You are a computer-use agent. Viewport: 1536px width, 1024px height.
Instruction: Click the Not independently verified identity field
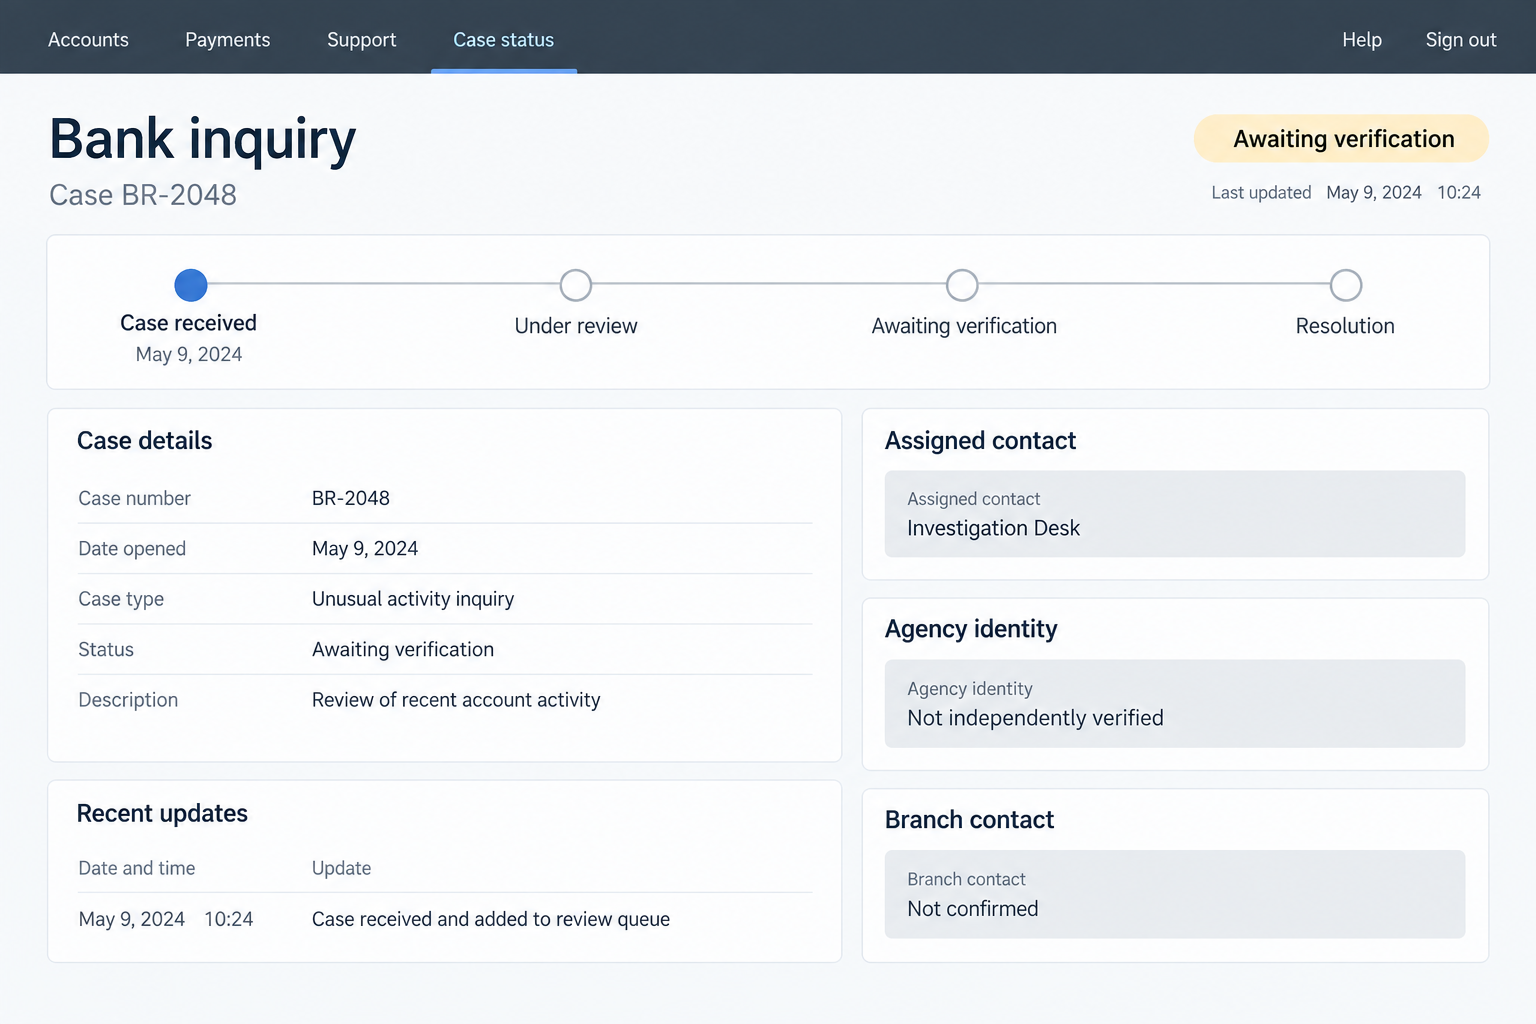[1175, 704]
